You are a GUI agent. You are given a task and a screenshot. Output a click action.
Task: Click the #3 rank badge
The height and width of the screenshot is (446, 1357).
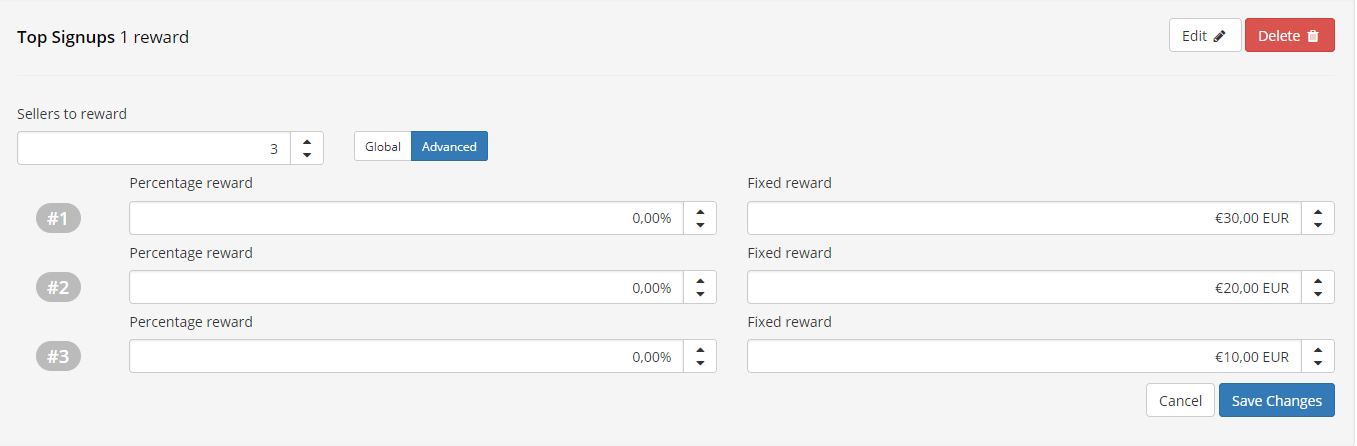coord(58,357)
